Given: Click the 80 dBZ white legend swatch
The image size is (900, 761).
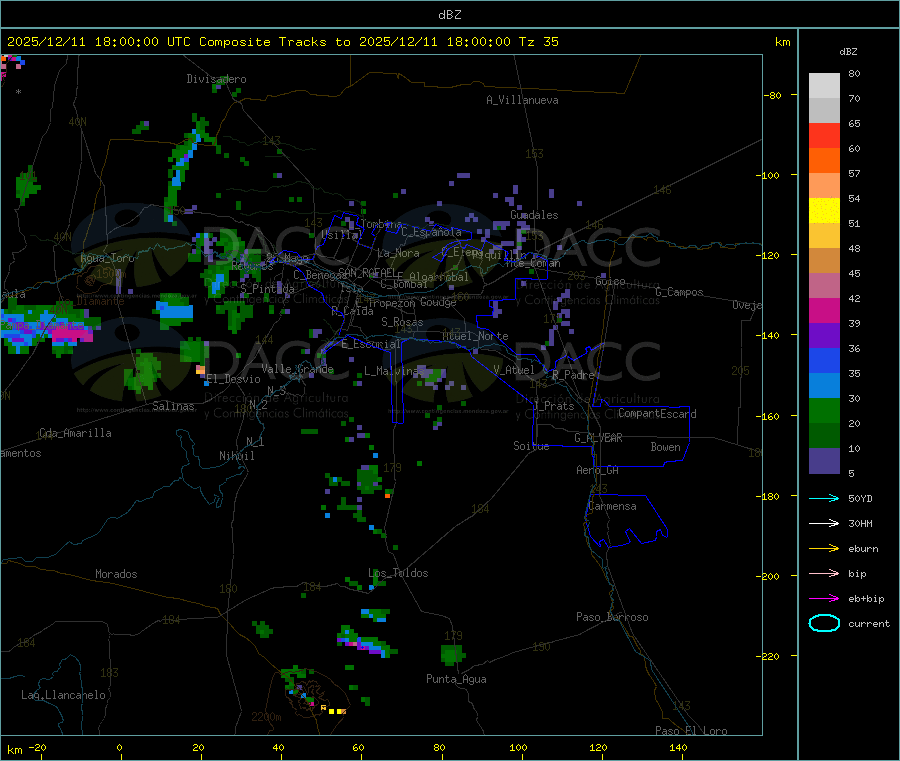Looking at the screenshot, I should click(x=824, y=86).
